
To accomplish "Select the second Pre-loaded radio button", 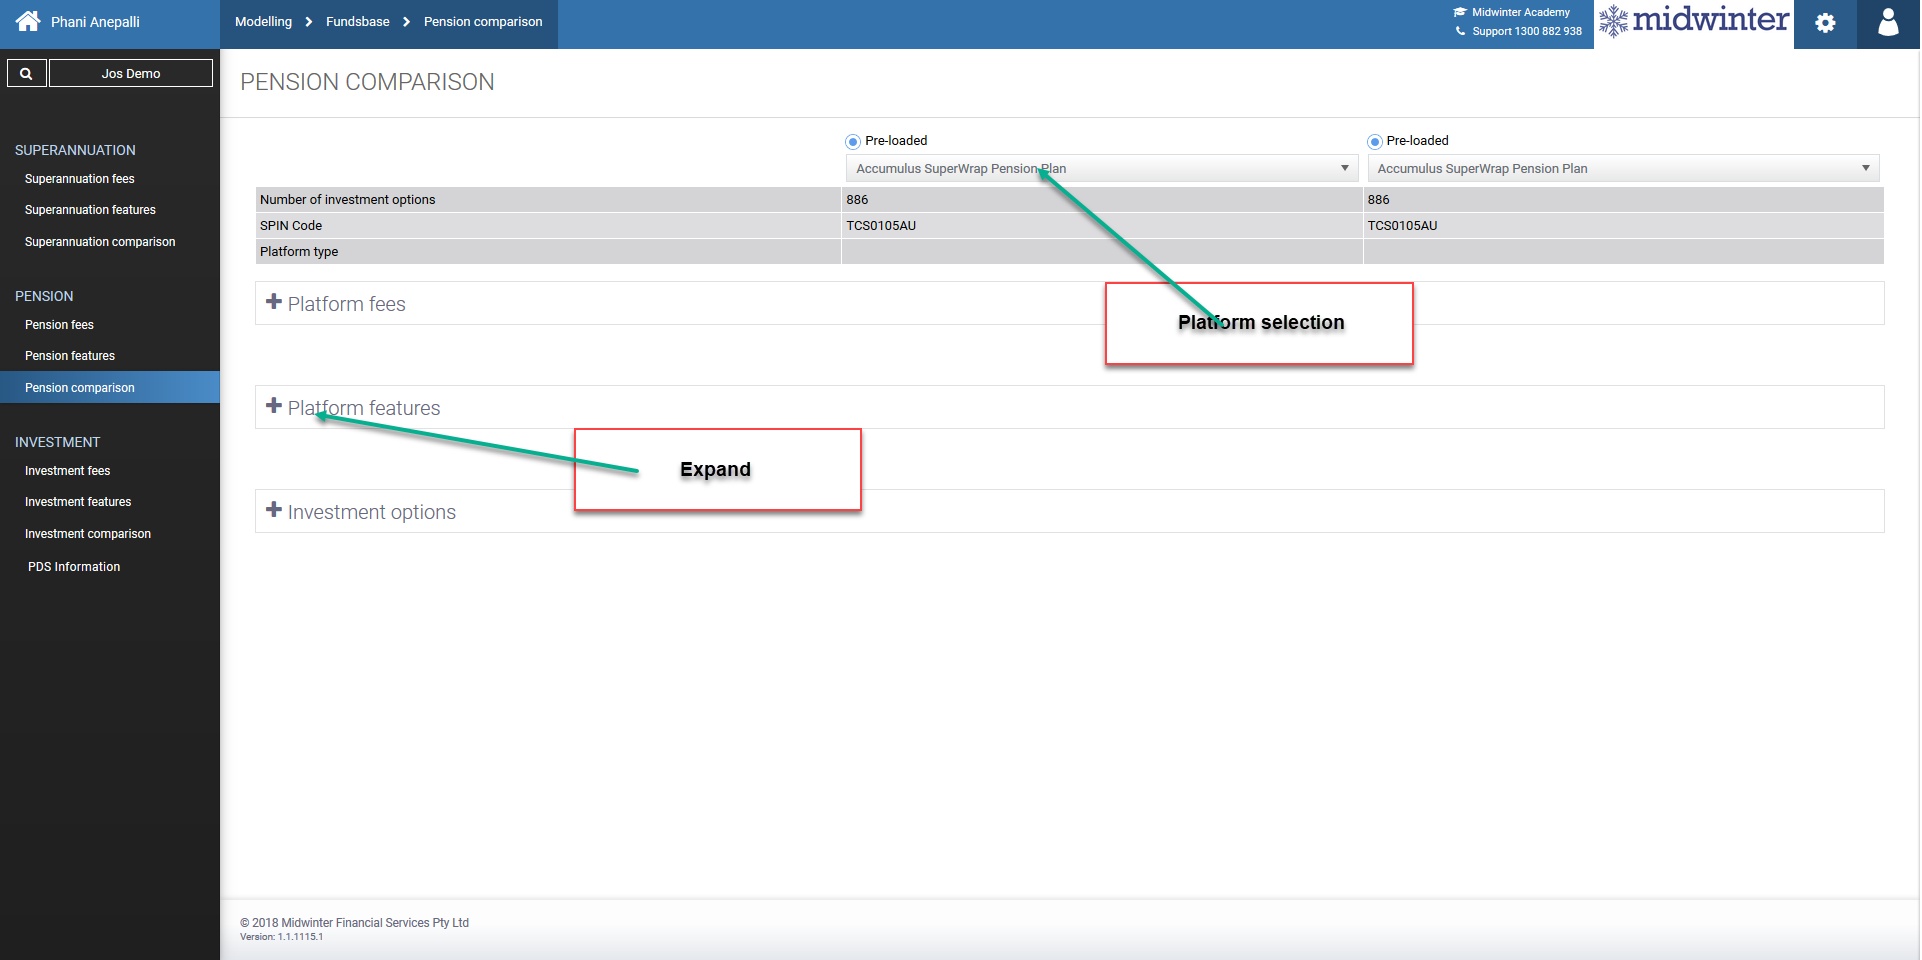I will click(1375, 142).
